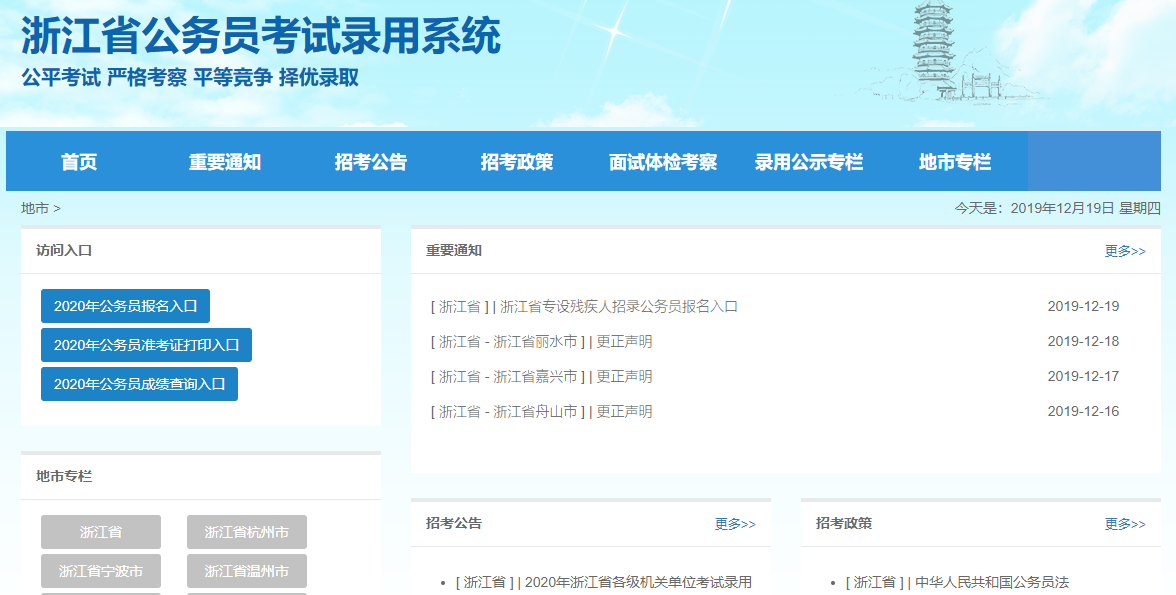This screenshot has width=1176, height=595.
Task: Expand 更多>> in the 招考政策 panel
Action: pos(1125,524)
